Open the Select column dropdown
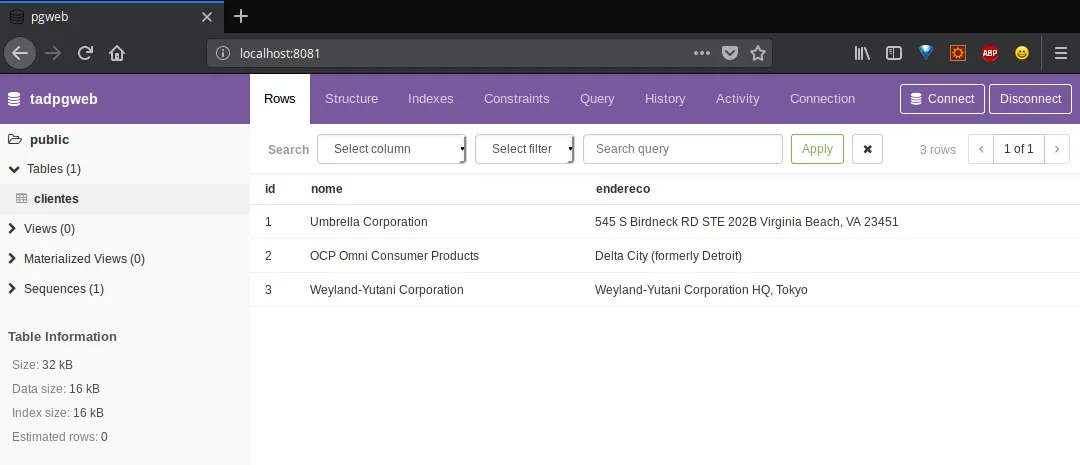The height and width of the screenshot is (465, 1080). click(x=391, y=149)
